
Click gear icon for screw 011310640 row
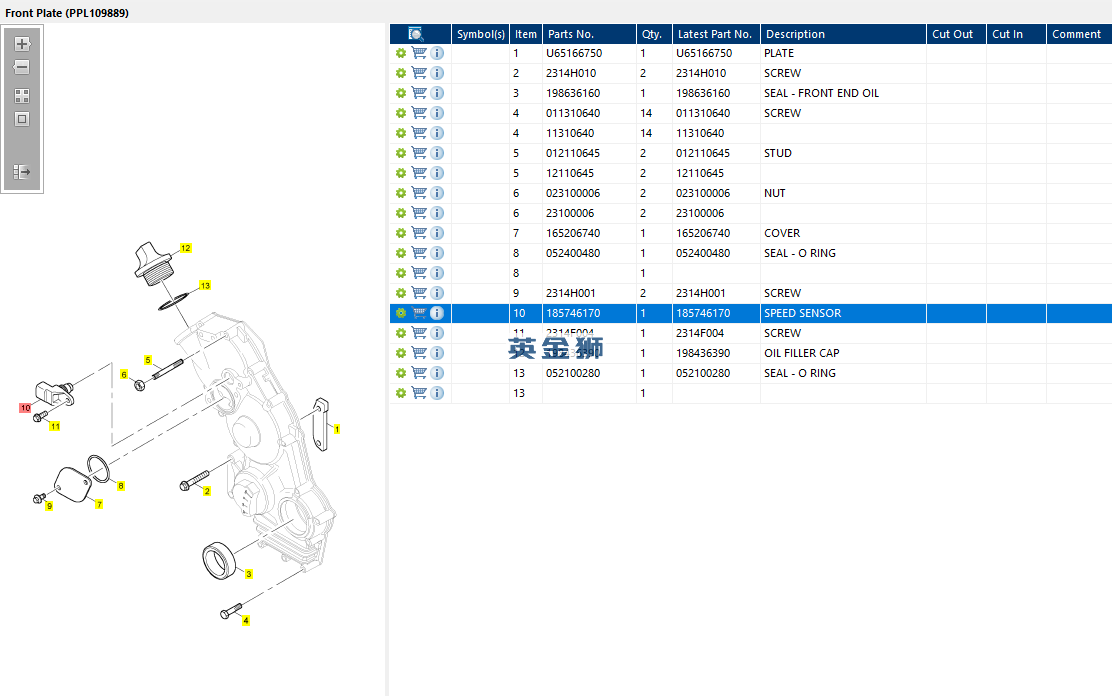click(x=401, y=113)
